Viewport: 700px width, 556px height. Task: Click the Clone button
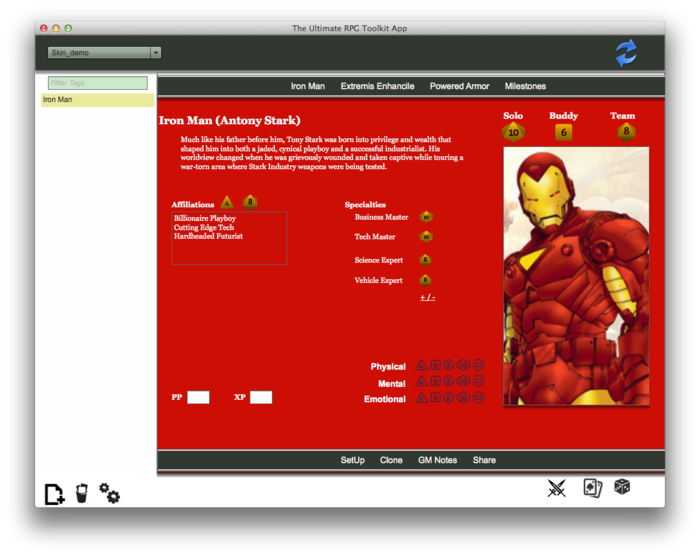391,460
